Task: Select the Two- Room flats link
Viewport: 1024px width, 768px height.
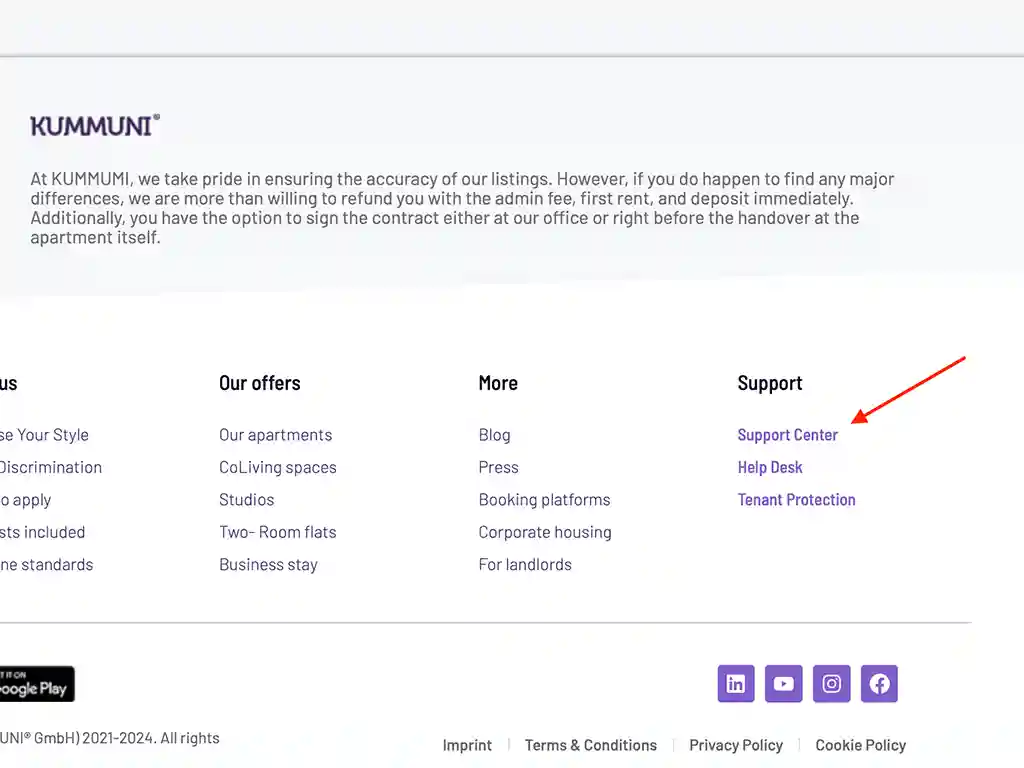Action: (278, 532)
